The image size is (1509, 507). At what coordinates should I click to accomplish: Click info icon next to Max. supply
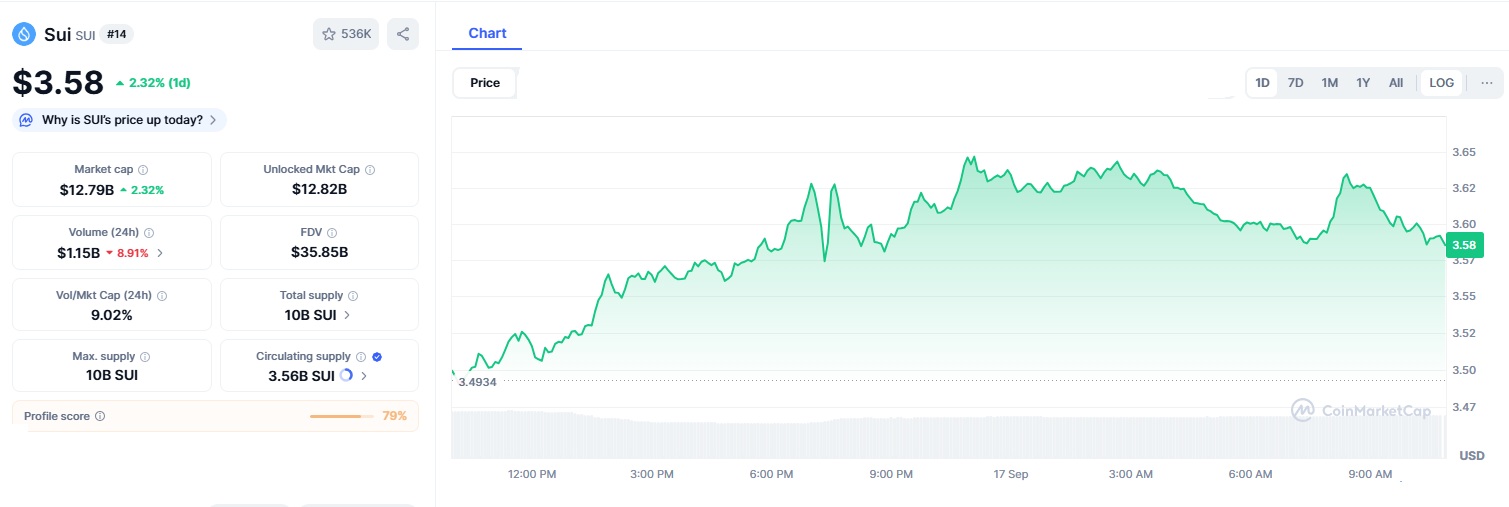click(x=145, y=357)
